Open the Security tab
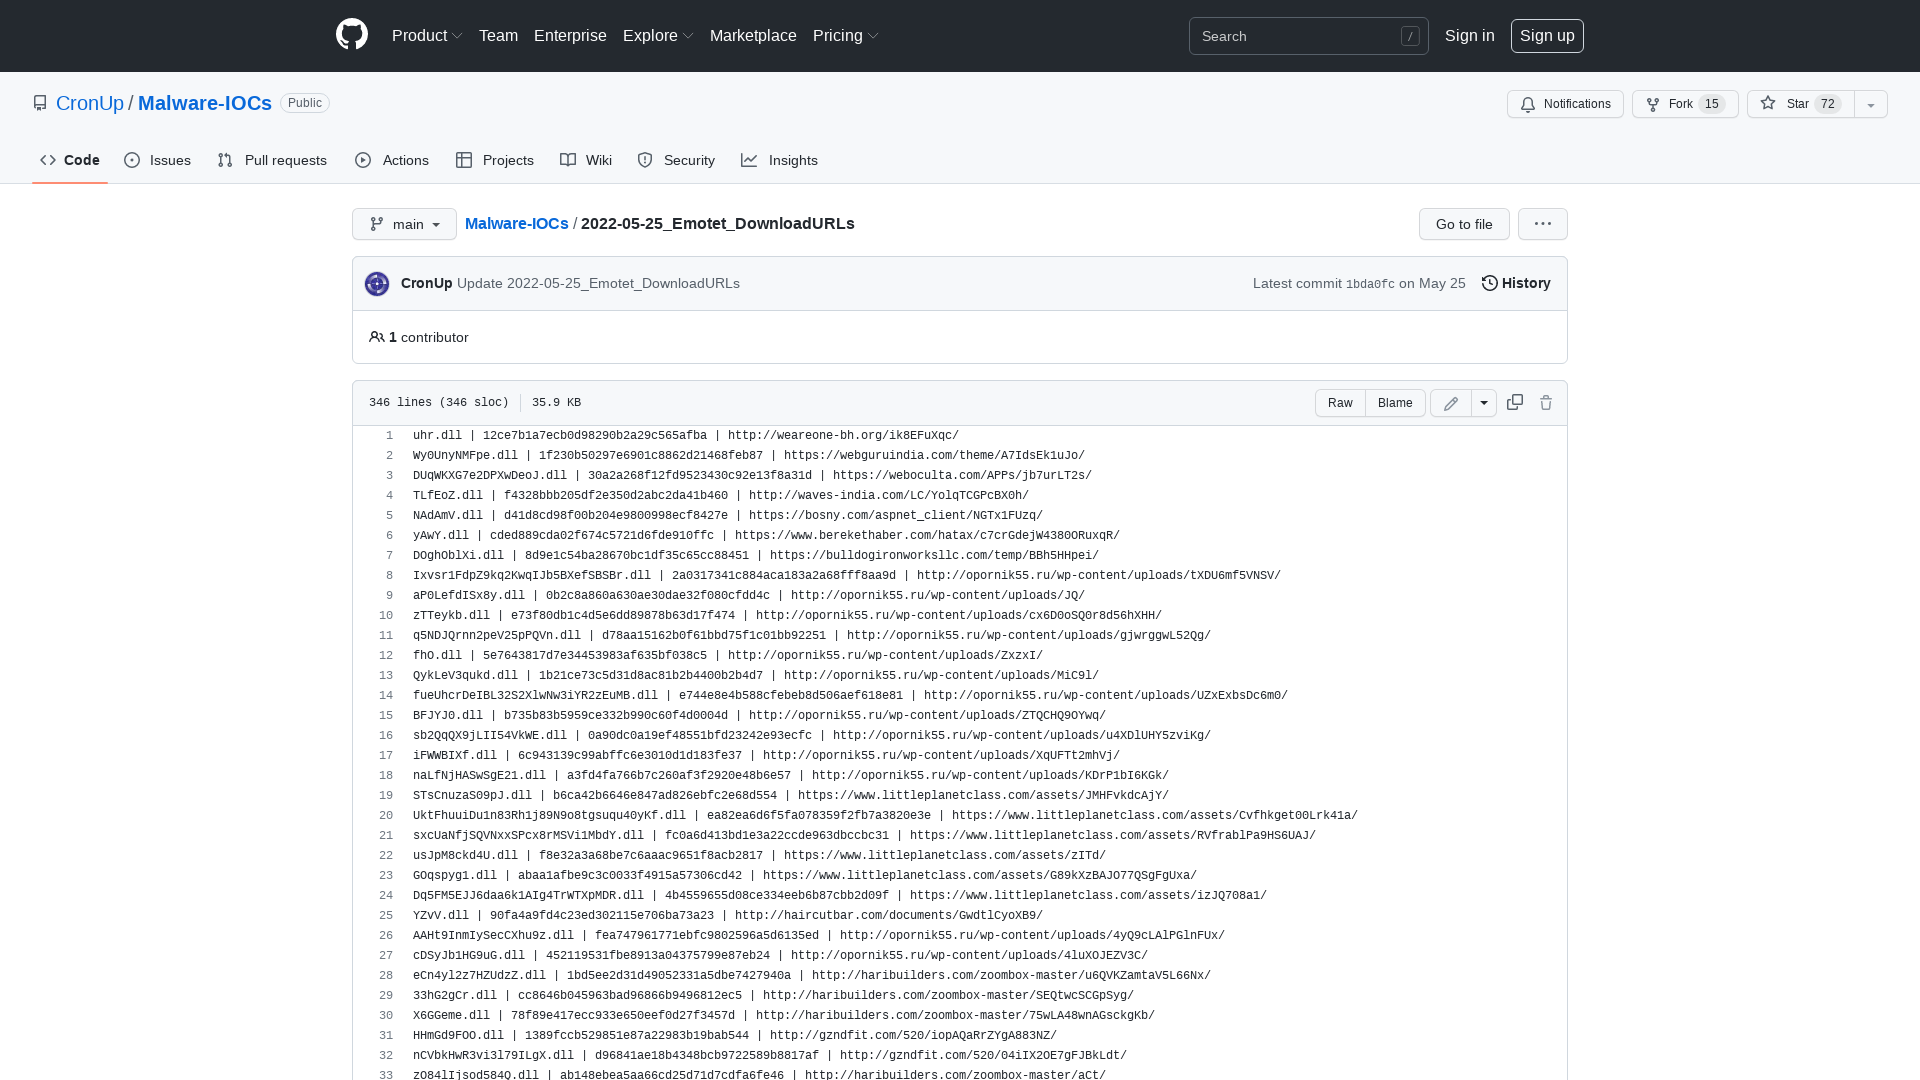The height and width of the screenshot is (1080, 1920). (676, 160)
